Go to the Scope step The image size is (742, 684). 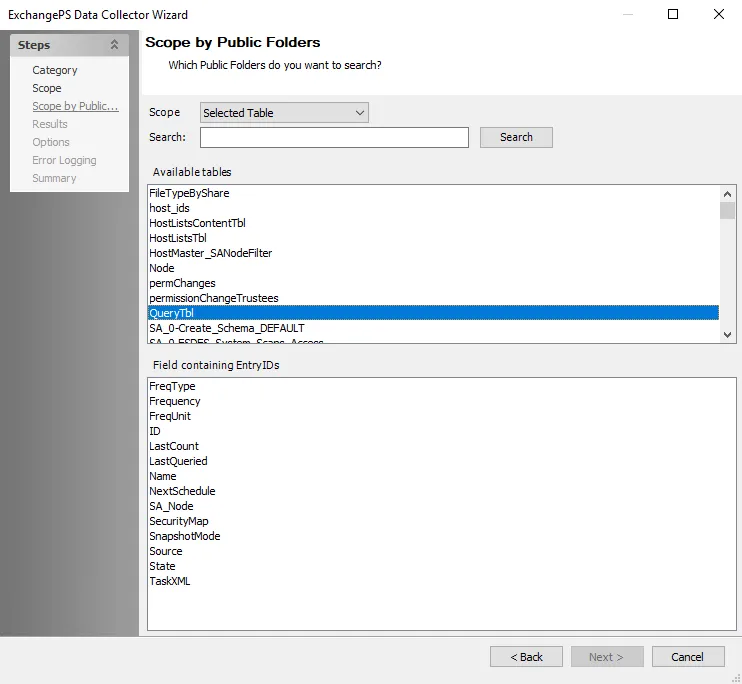(47, 88)
